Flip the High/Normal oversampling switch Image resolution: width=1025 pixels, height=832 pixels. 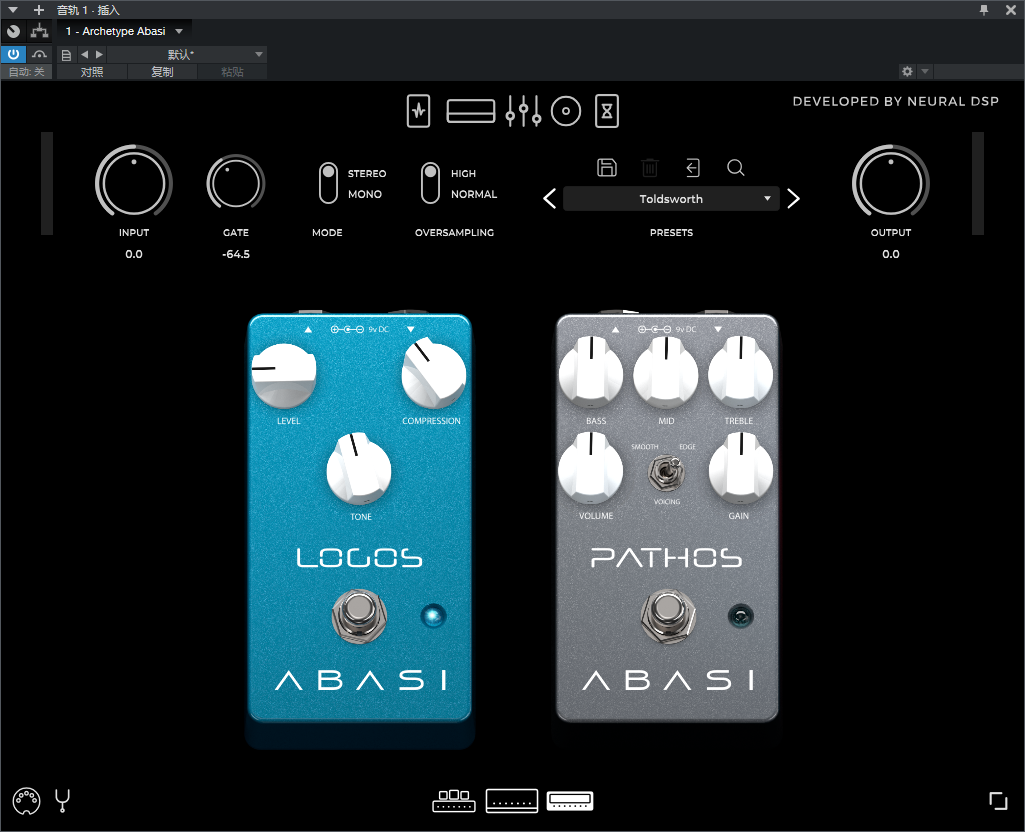tap(430, 183)
